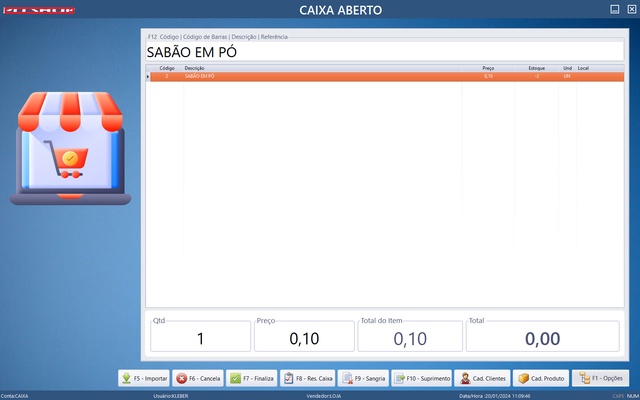Open F10 - Suprimento

422,378
